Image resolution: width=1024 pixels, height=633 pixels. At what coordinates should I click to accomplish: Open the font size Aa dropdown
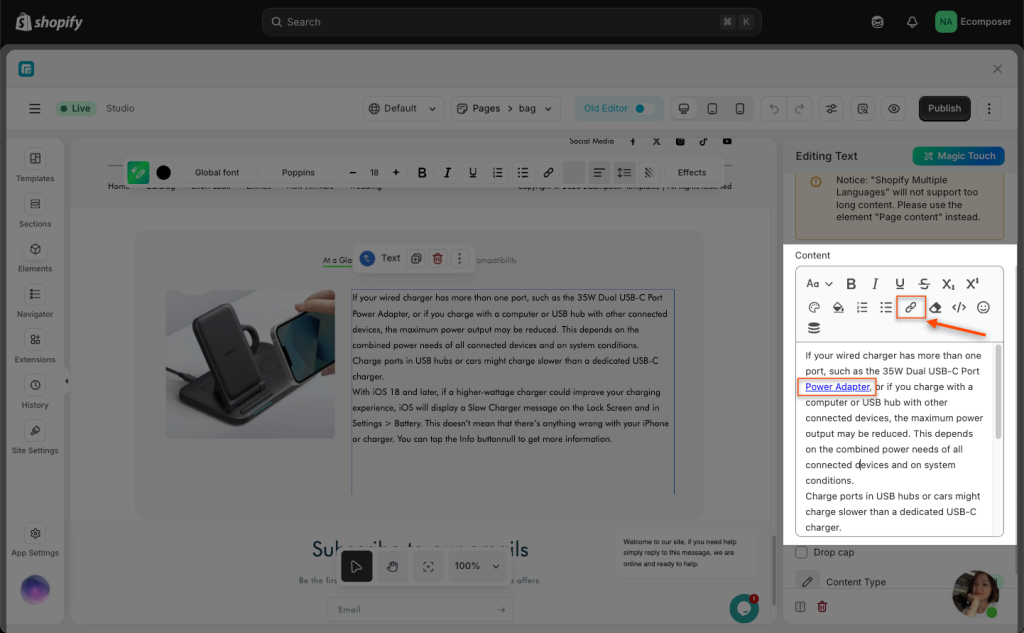pos(819,284)
